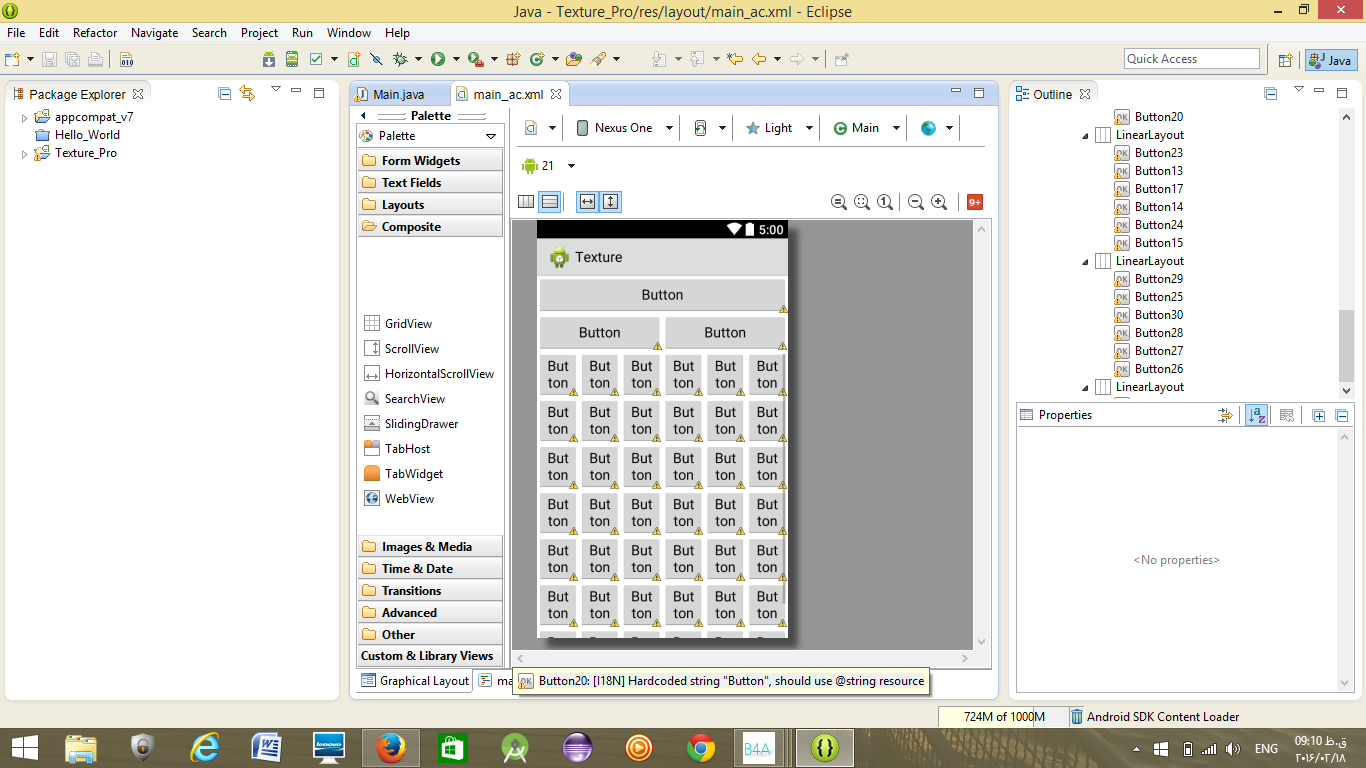The height and width of the screenshot is (768, 1366).
Task: Toggle fill width layout button
Action: coord(587,202)
